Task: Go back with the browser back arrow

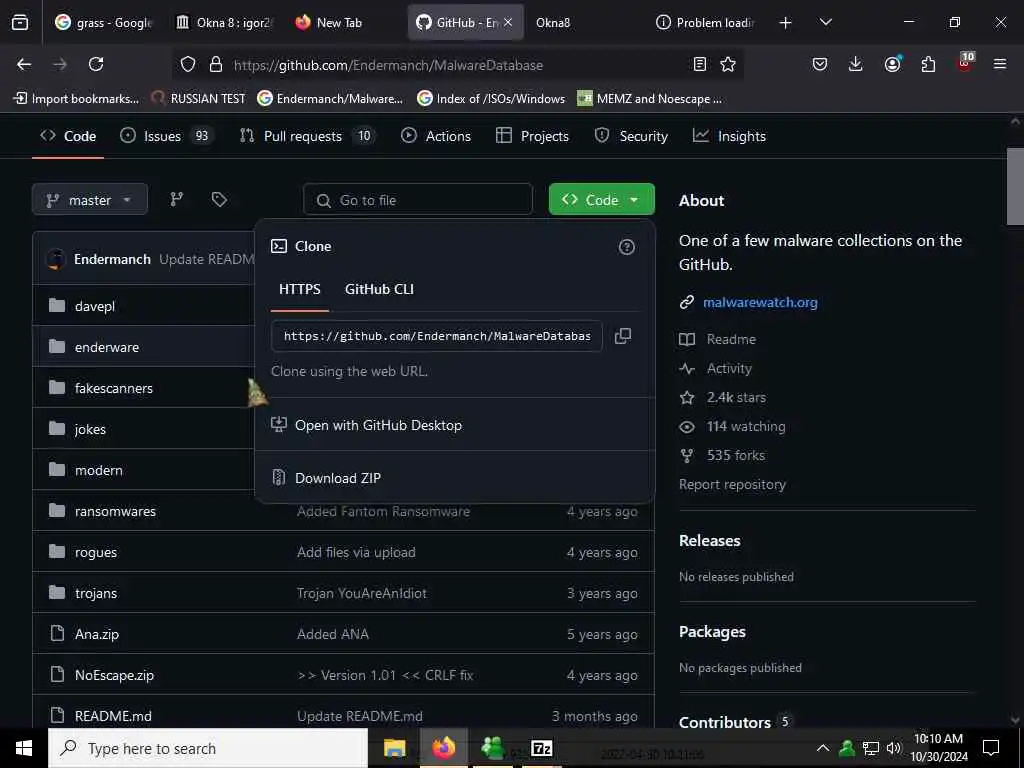Action: [x=24, y=64]
